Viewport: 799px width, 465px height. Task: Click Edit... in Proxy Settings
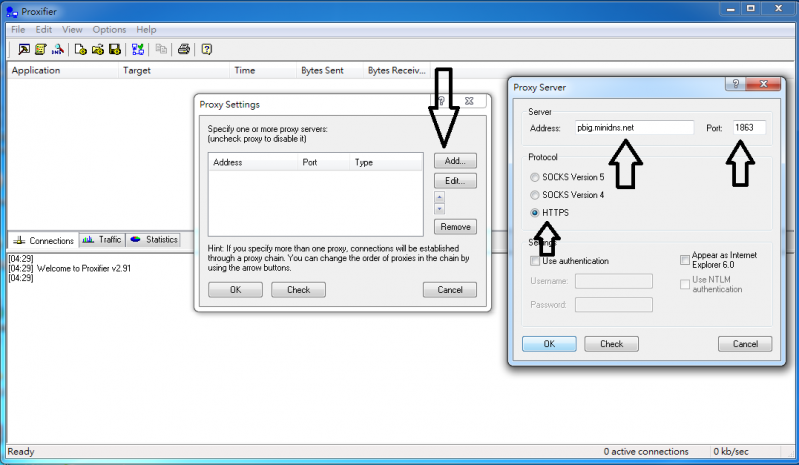coord(455,181)
